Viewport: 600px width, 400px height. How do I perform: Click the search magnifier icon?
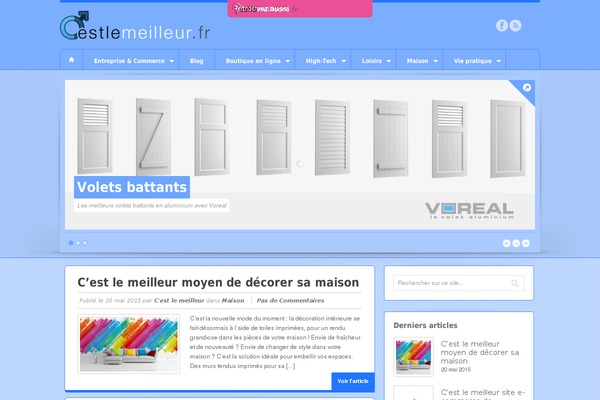point(515,283)
